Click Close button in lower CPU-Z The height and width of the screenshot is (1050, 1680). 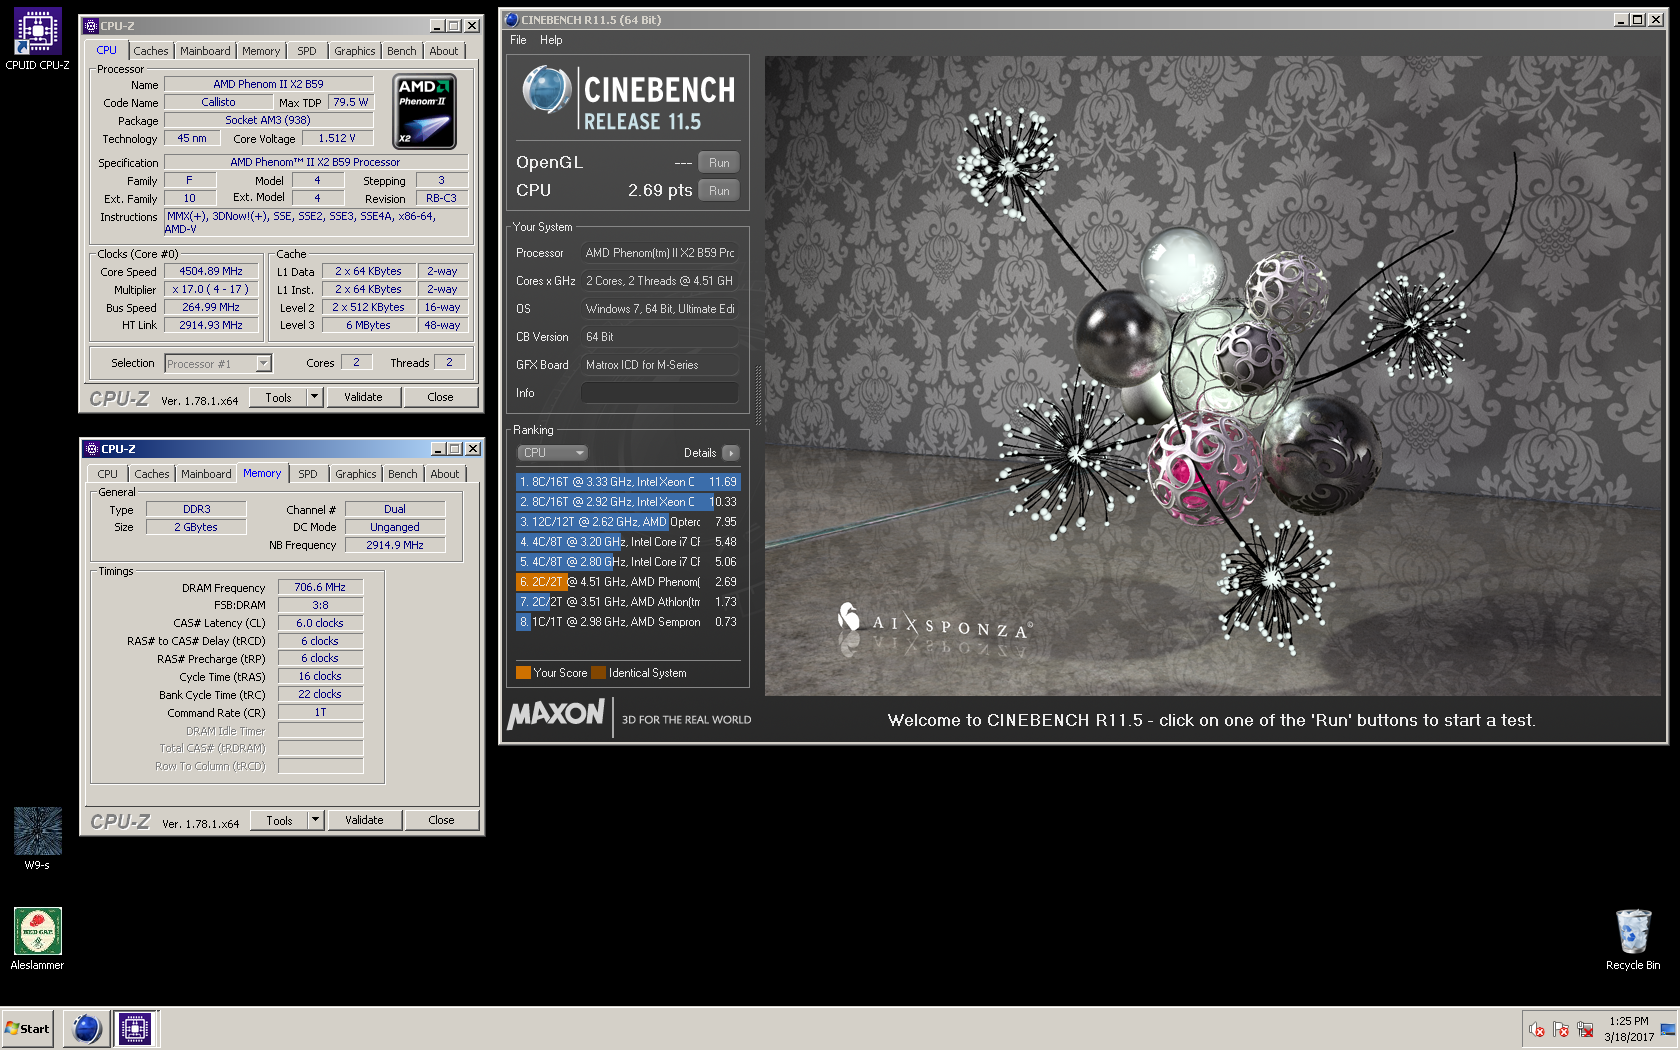click(441, 820)
